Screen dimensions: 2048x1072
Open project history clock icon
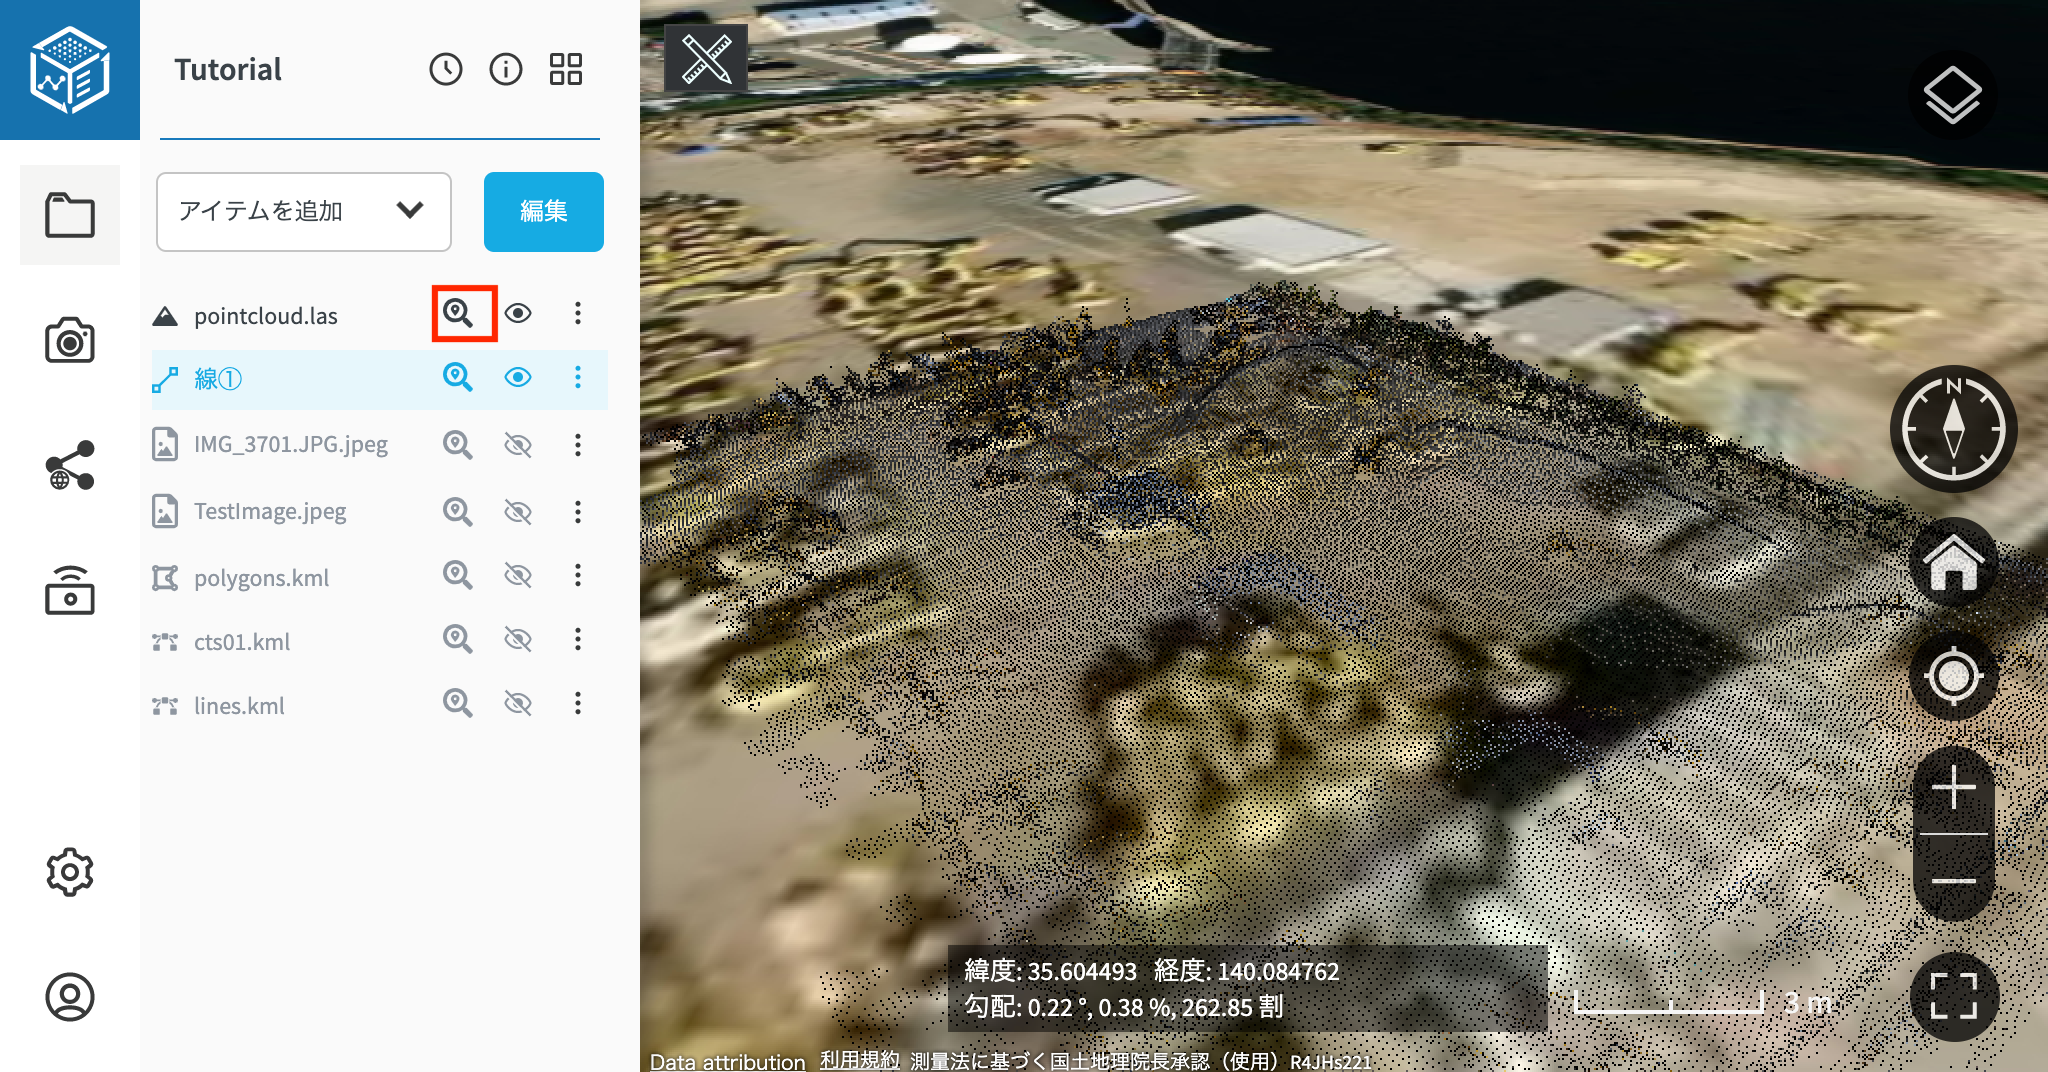[446, 69]
